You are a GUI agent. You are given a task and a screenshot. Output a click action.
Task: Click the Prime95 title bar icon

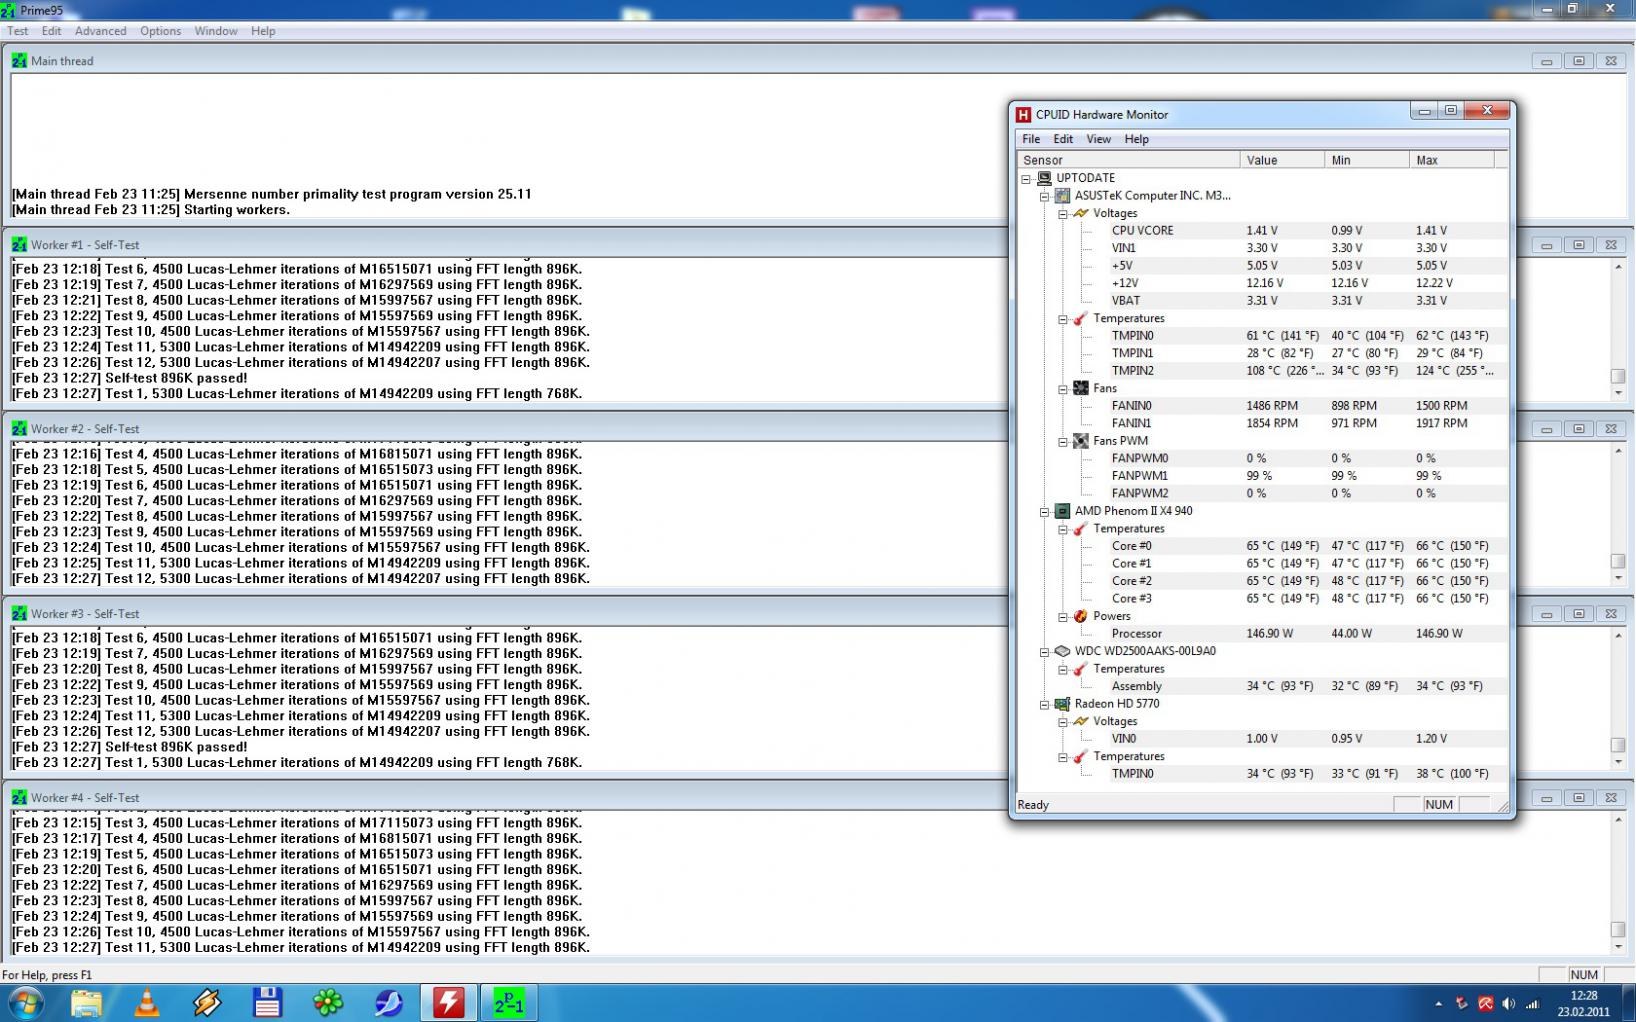pos(9,10)
